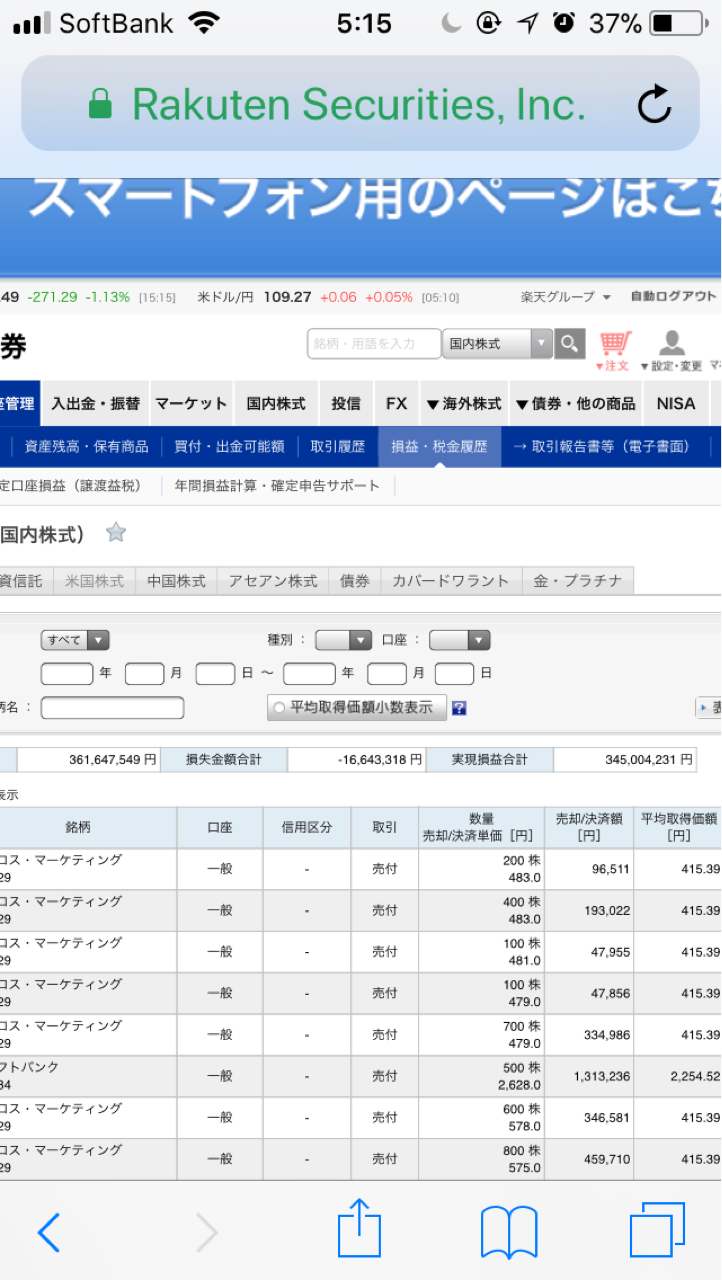
Task: Click the 銘柄 column header
Action: 78,828
